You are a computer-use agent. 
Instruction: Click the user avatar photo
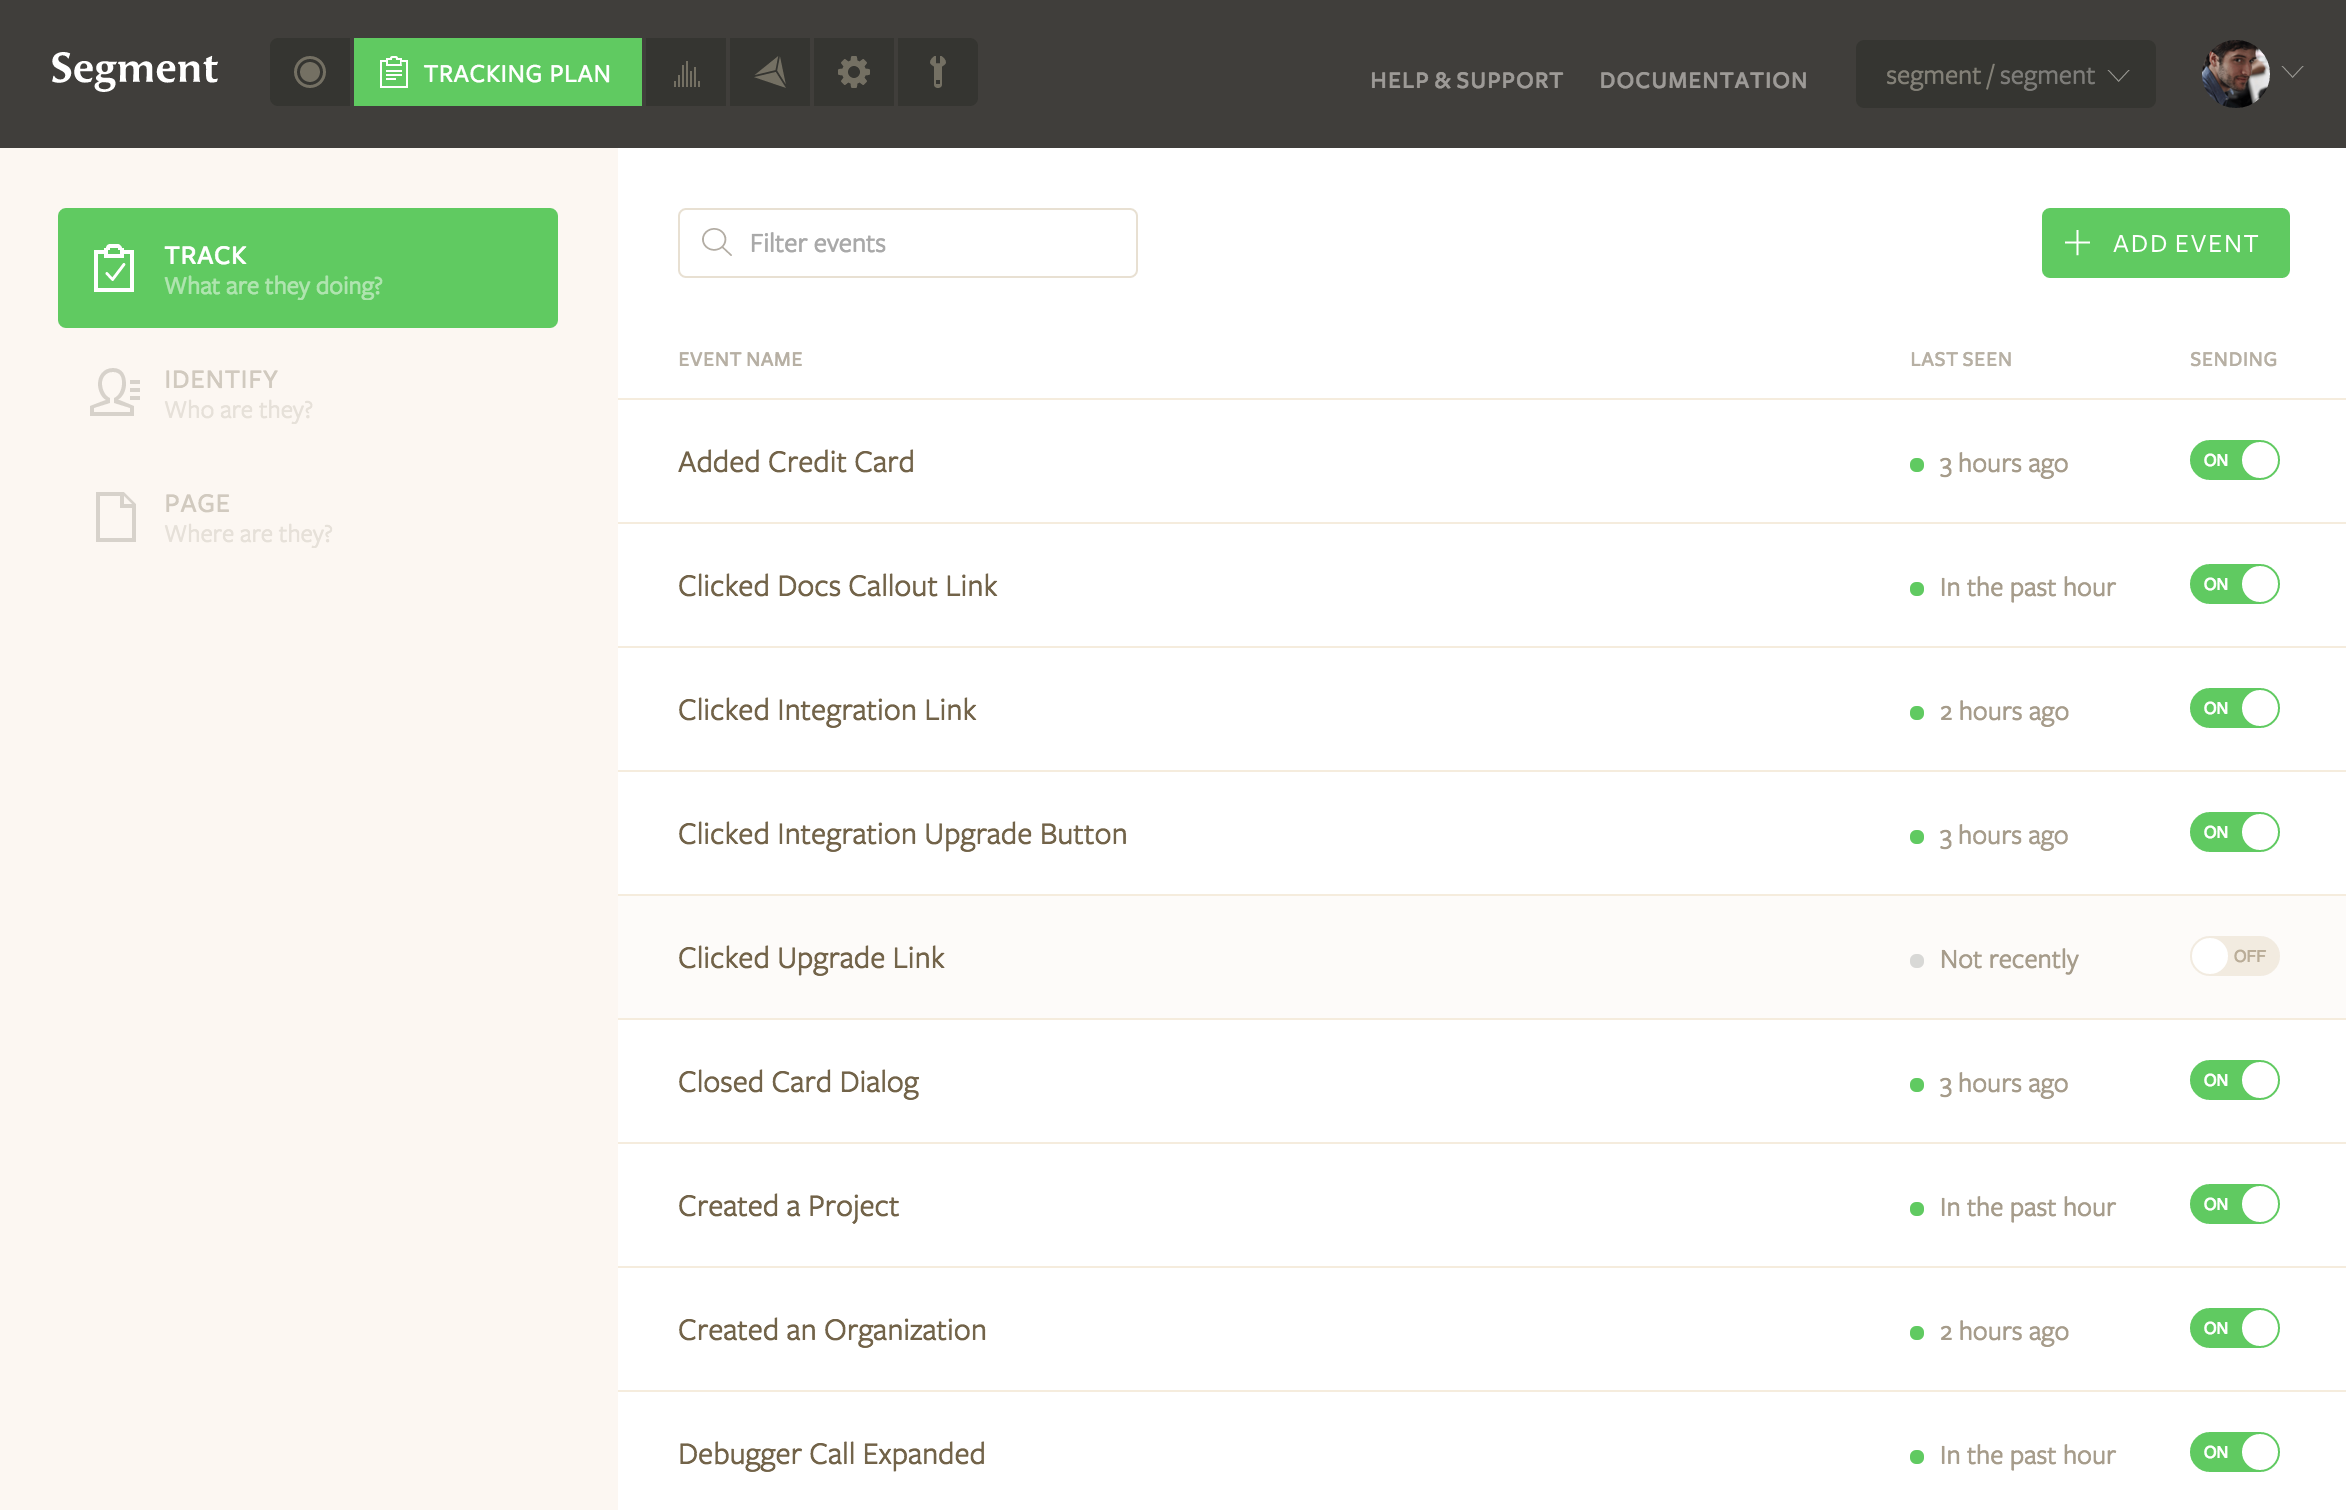(x=2235, y=74)
